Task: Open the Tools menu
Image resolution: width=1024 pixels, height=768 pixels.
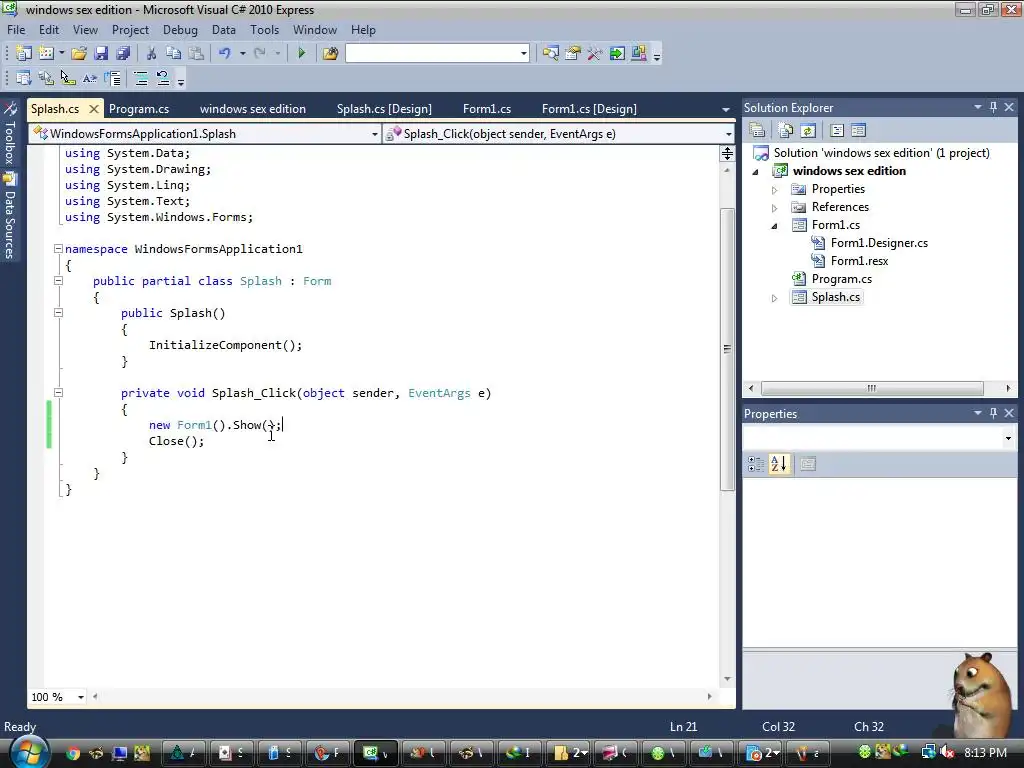Action: click(x=264, y=30)
